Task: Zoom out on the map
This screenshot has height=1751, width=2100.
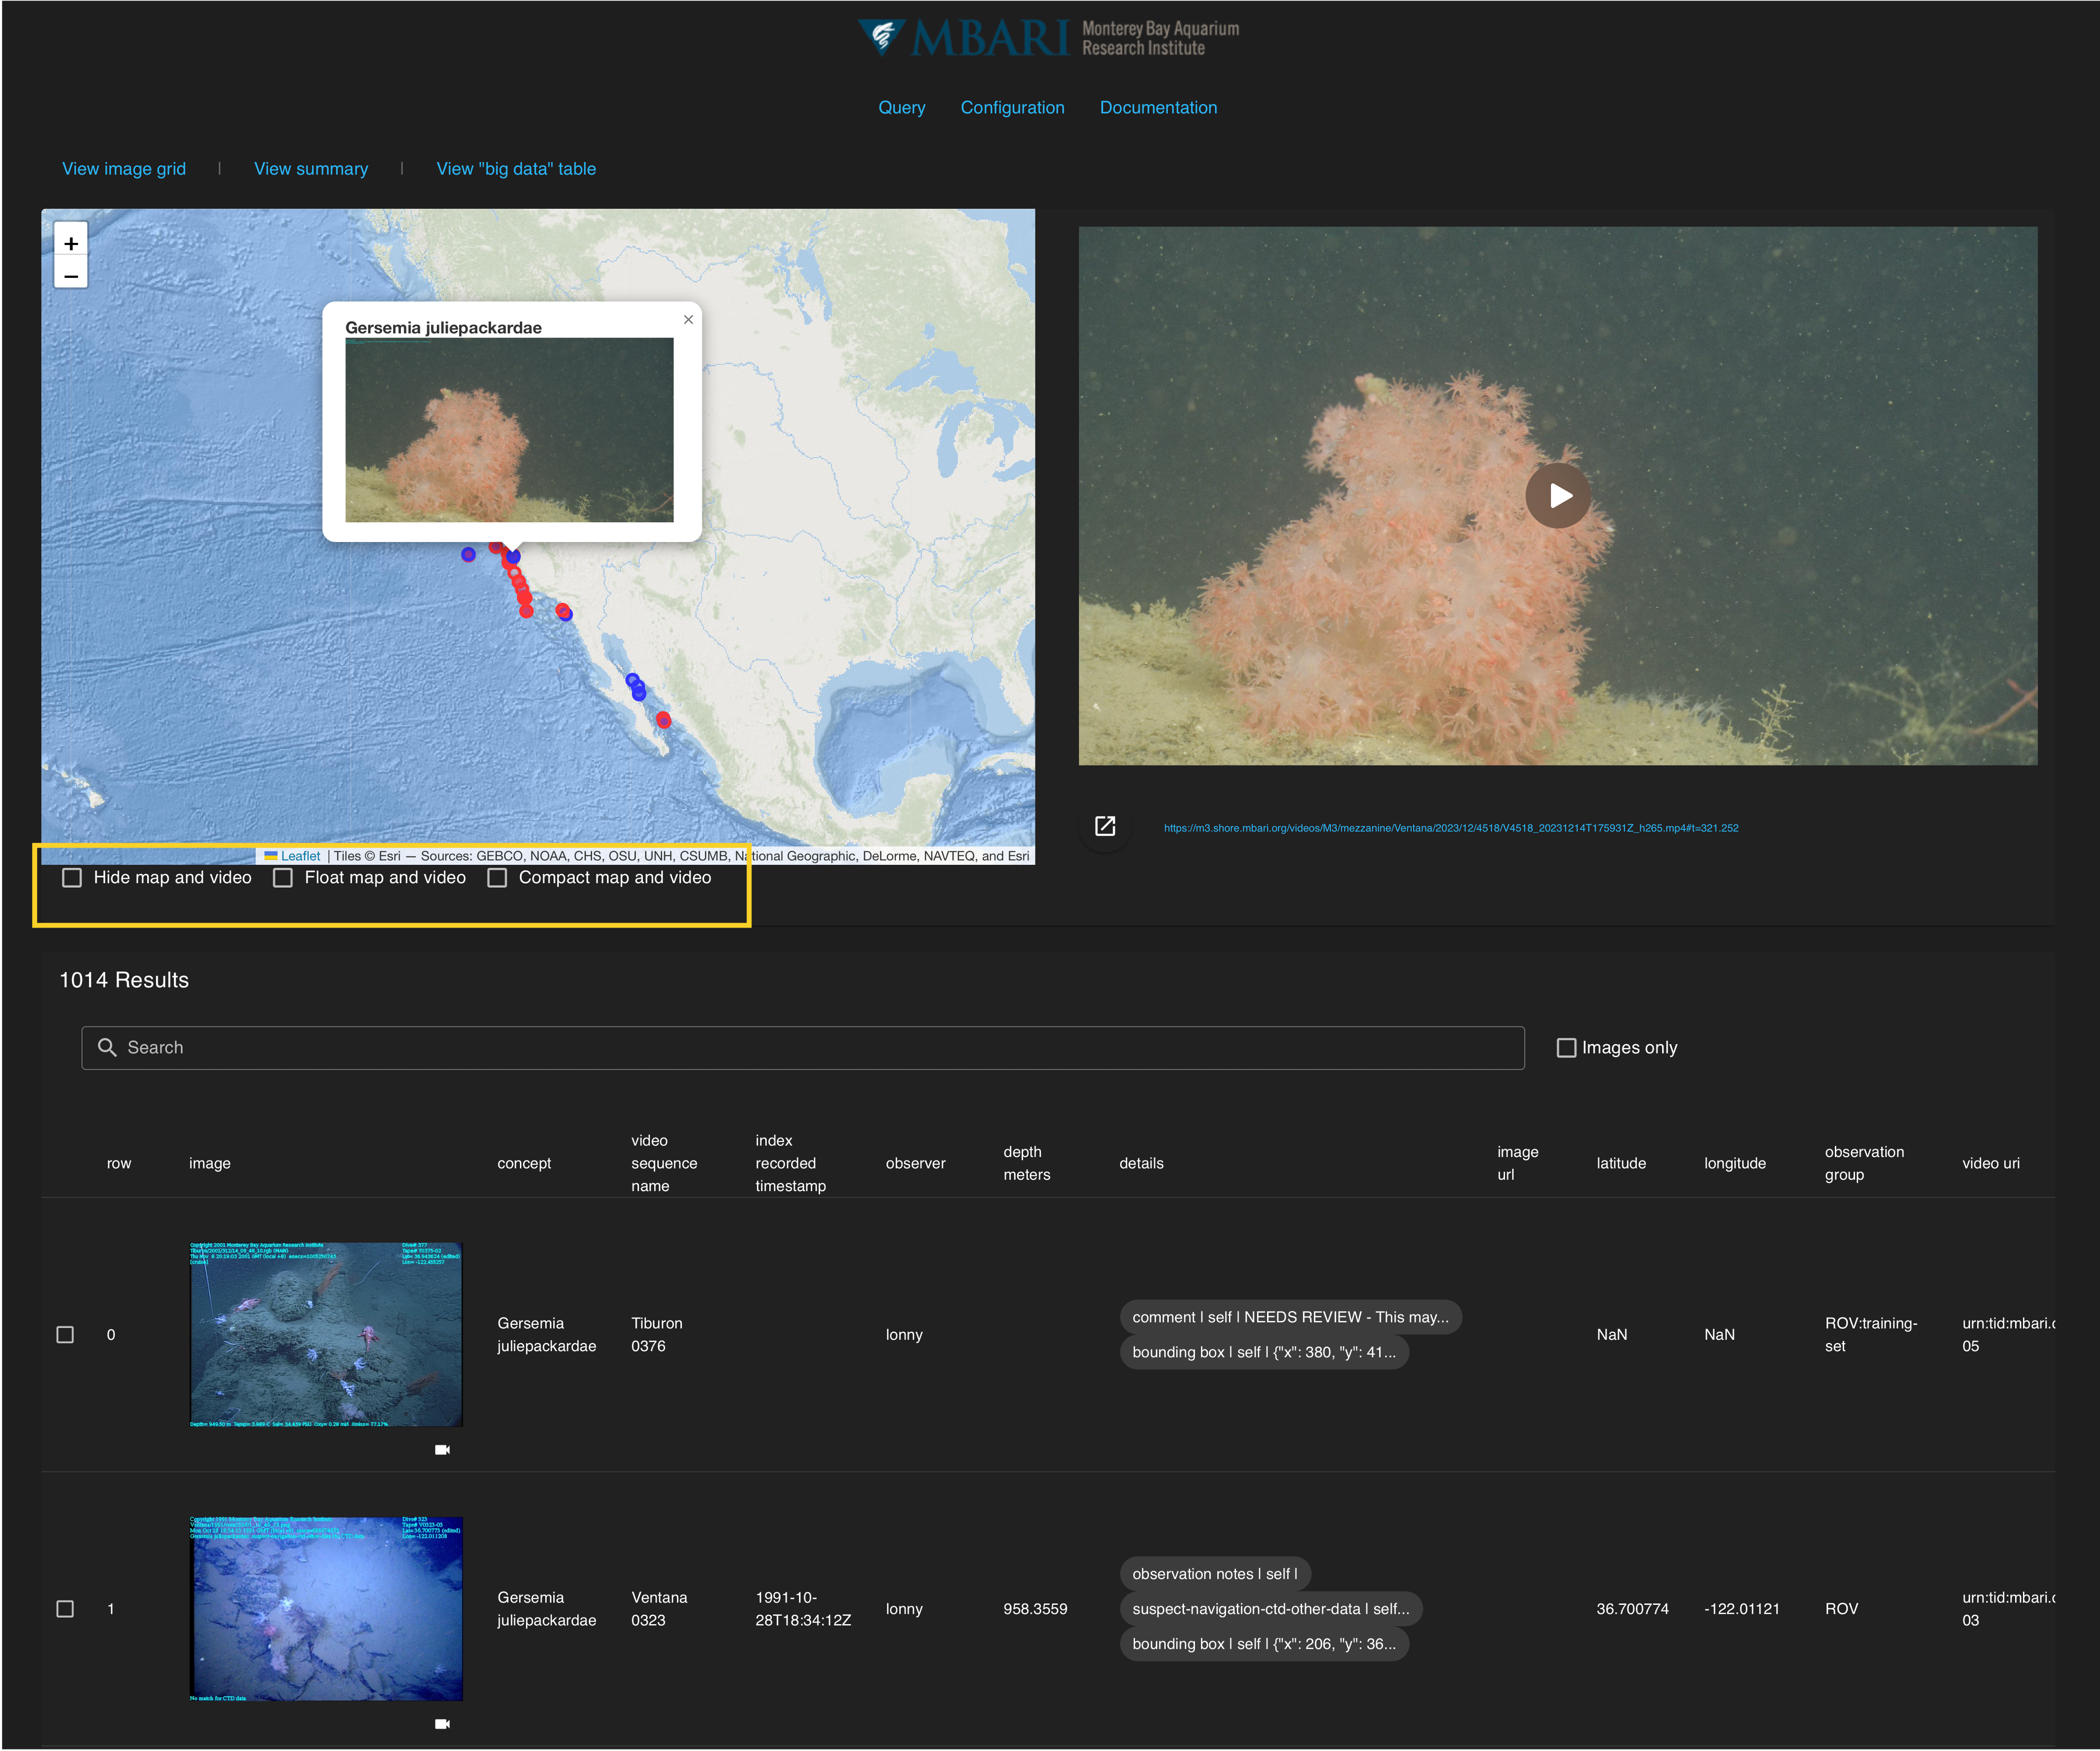Action: (x=71, y=274)
